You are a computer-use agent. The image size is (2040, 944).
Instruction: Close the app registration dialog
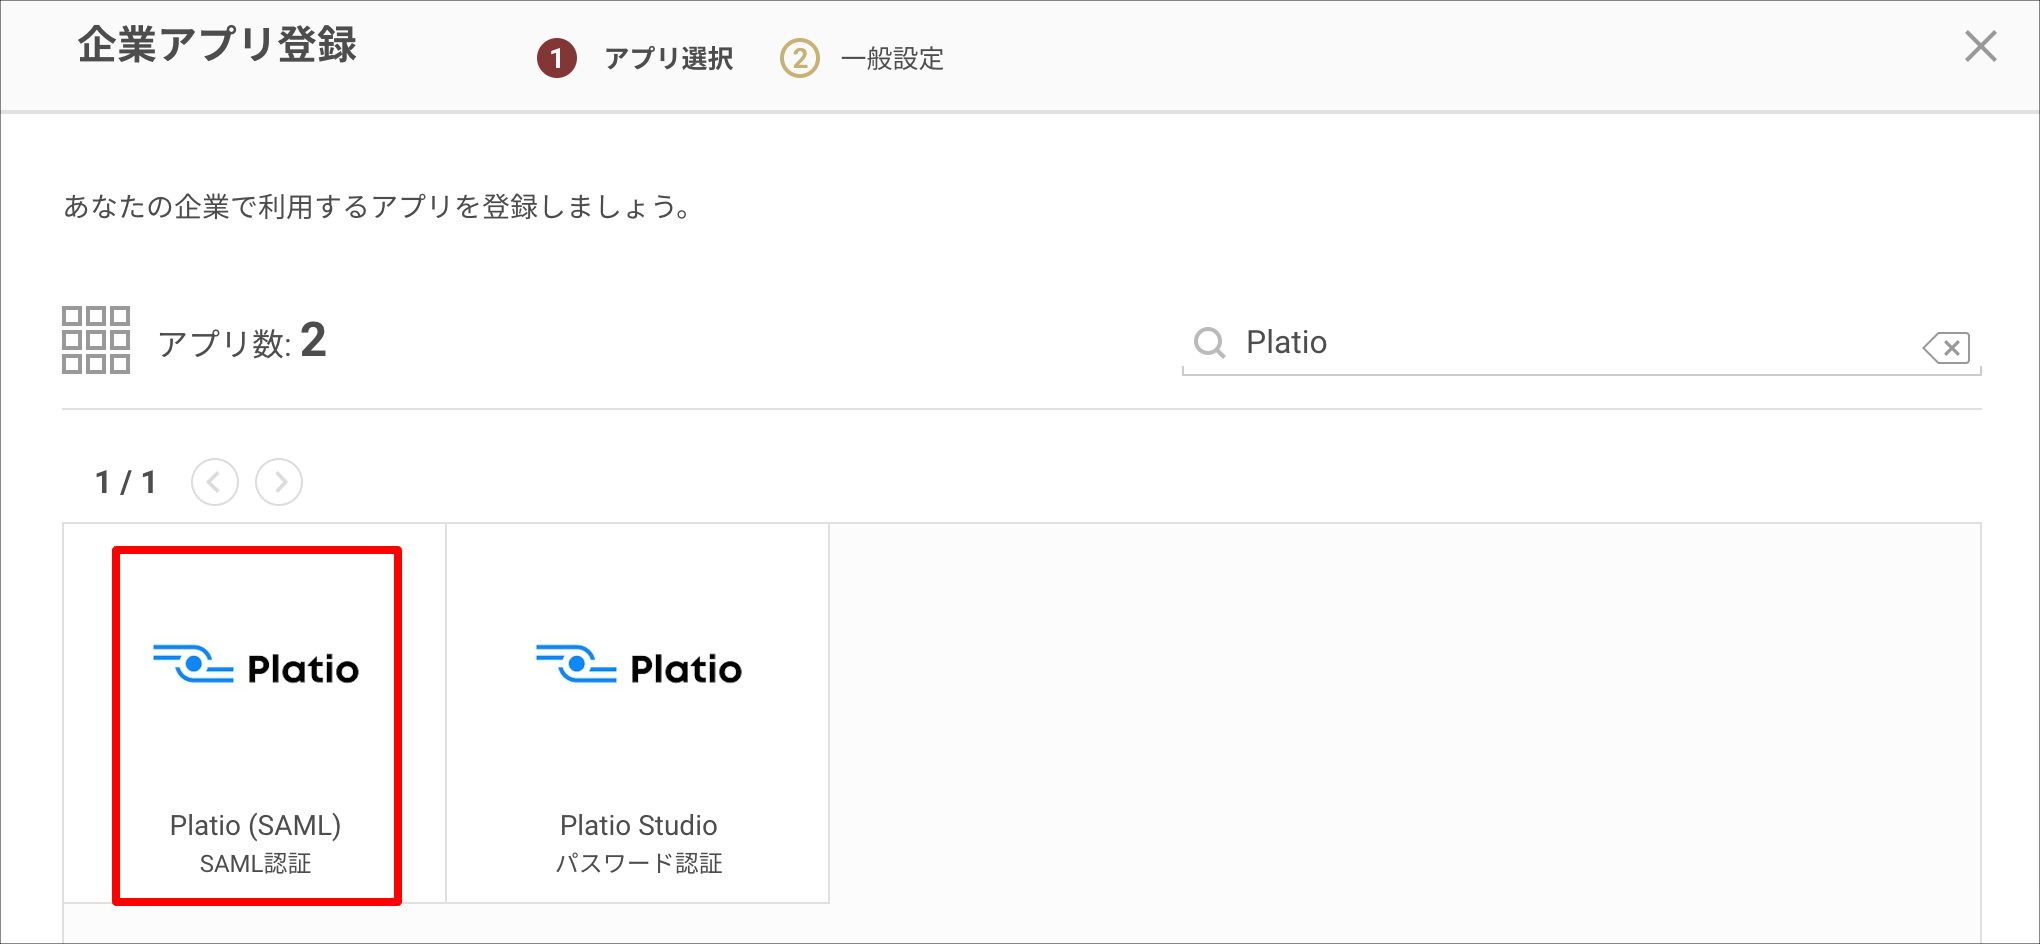[1980, 46]
